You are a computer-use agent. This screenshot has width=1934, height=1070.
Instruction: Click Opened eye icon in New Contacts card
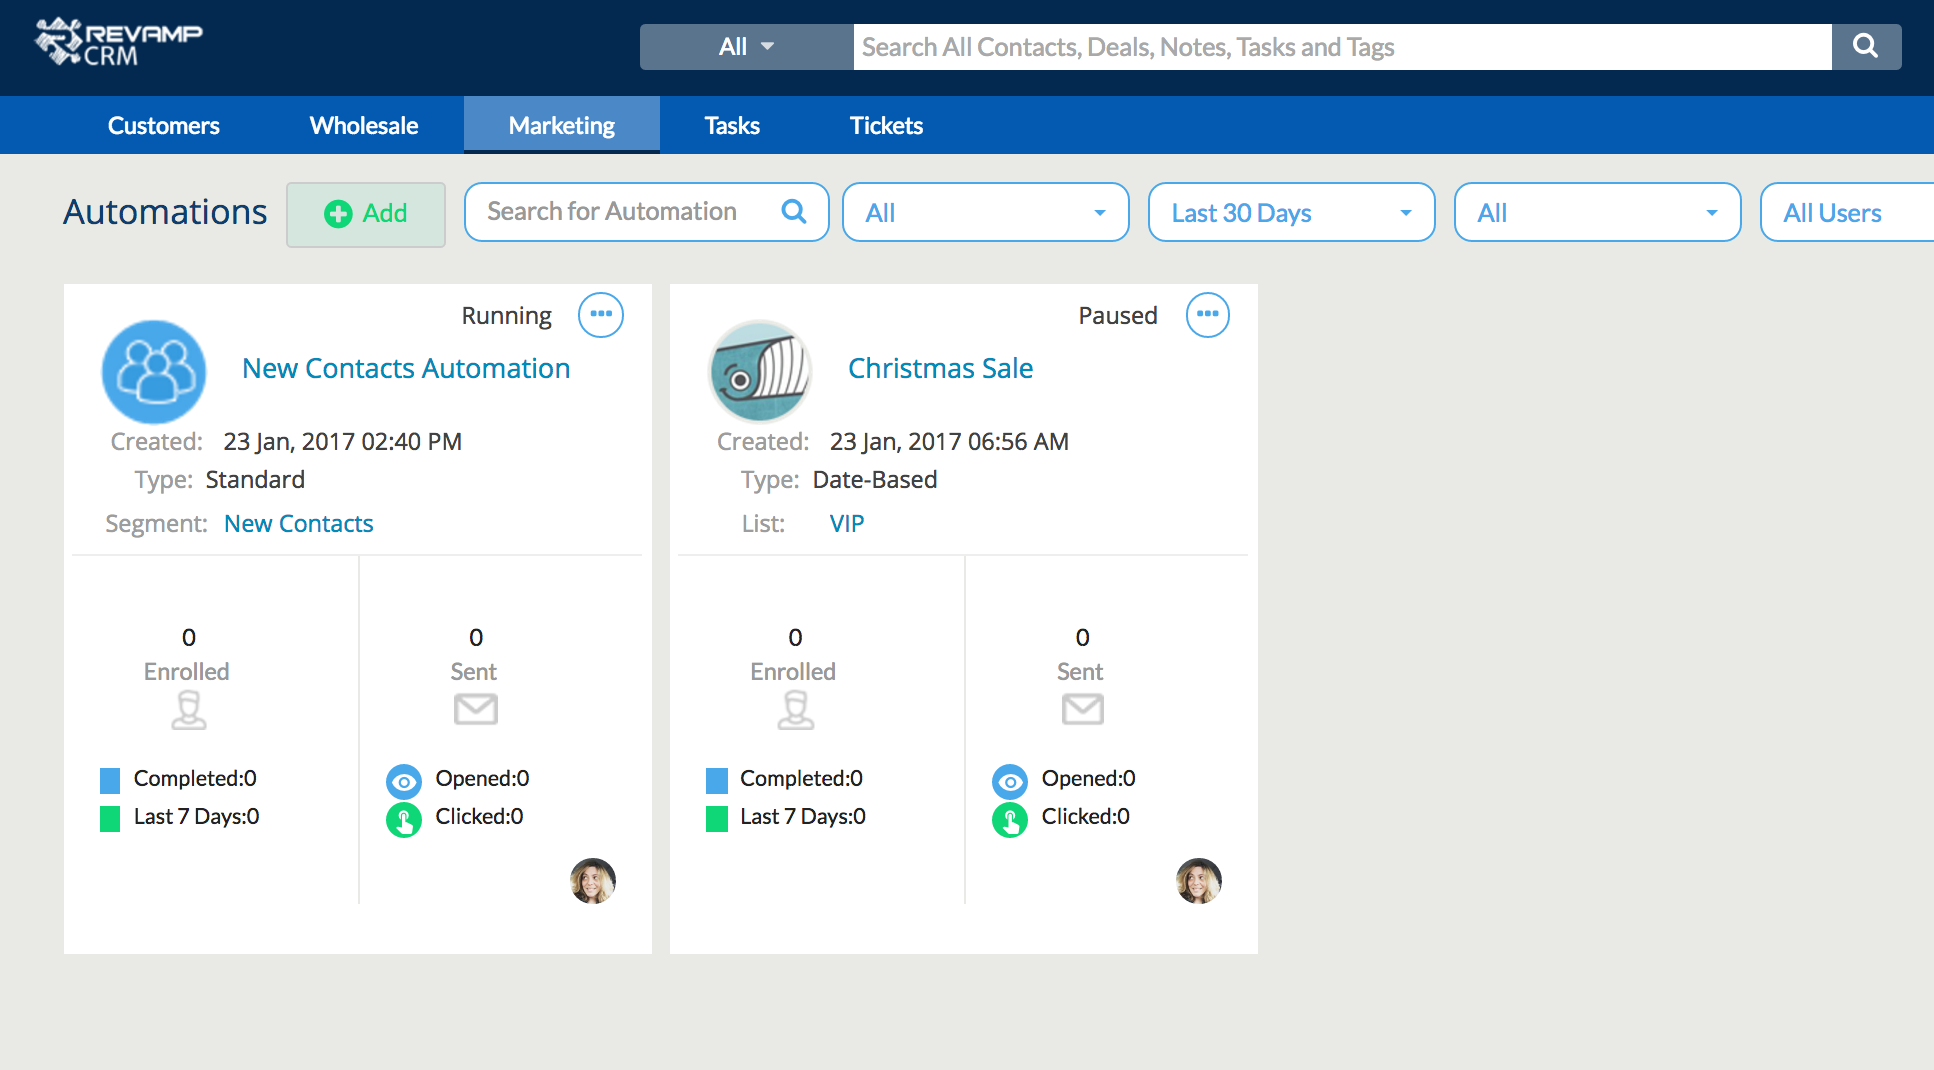point(404,781)
